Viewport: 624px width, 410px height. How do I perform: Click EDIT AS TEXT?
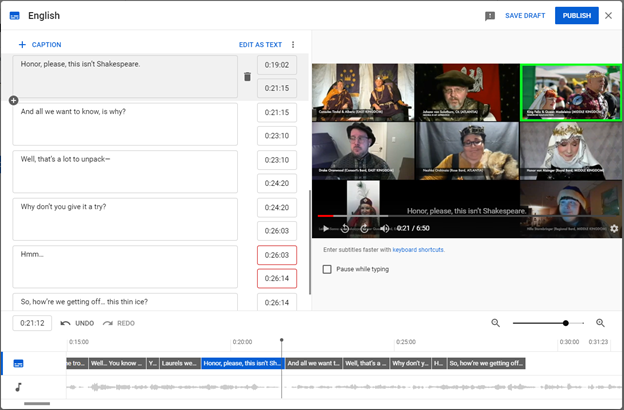click(x=260, y=45)
